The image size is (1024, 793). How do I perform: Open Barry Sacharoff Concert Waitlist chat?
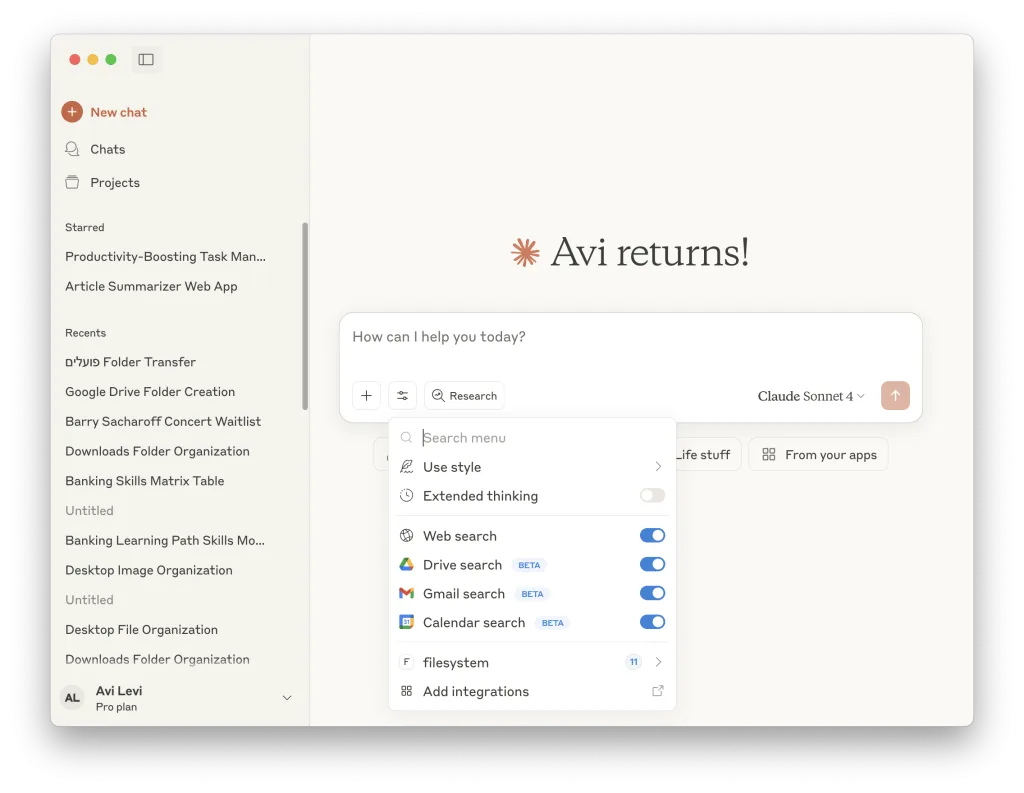click(x=163, y=421)
